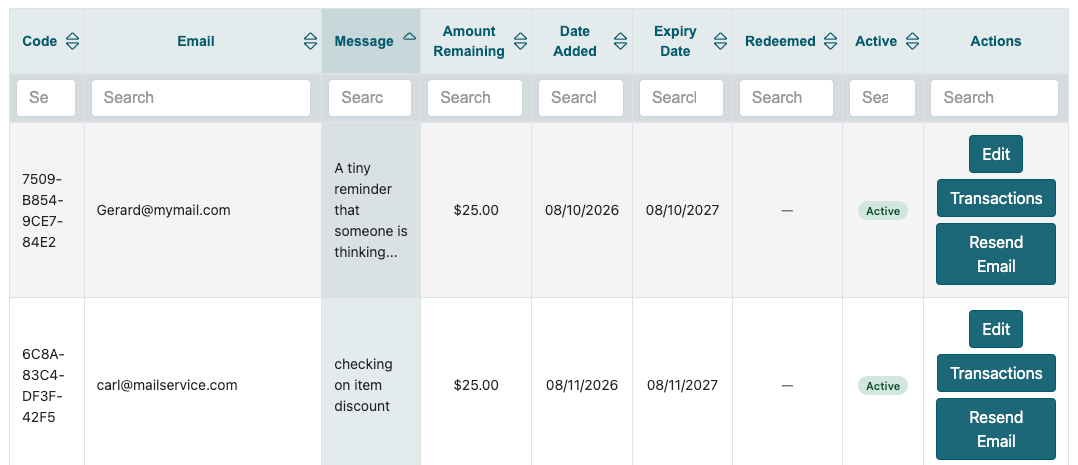
Task: Focus the Expiry Date search field
Action: pyautogui.click(x=681, y=98)
